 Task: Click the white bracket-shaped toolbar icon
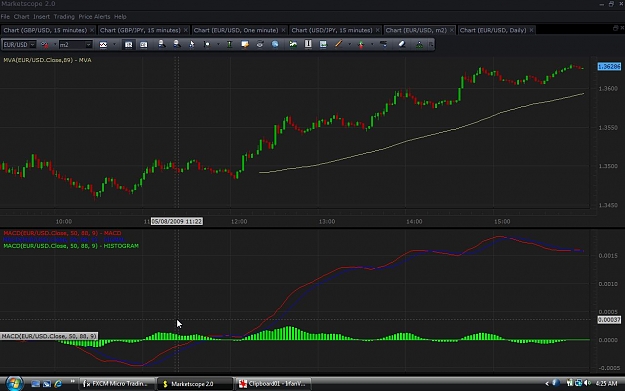[x=308, y=44]
